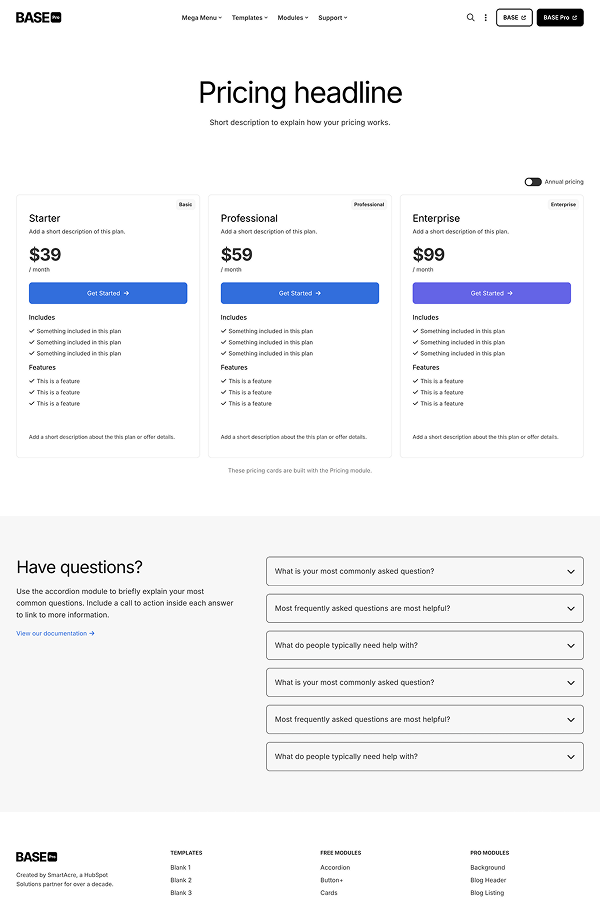Click the external link icon on BASE button

click(524, 17)
